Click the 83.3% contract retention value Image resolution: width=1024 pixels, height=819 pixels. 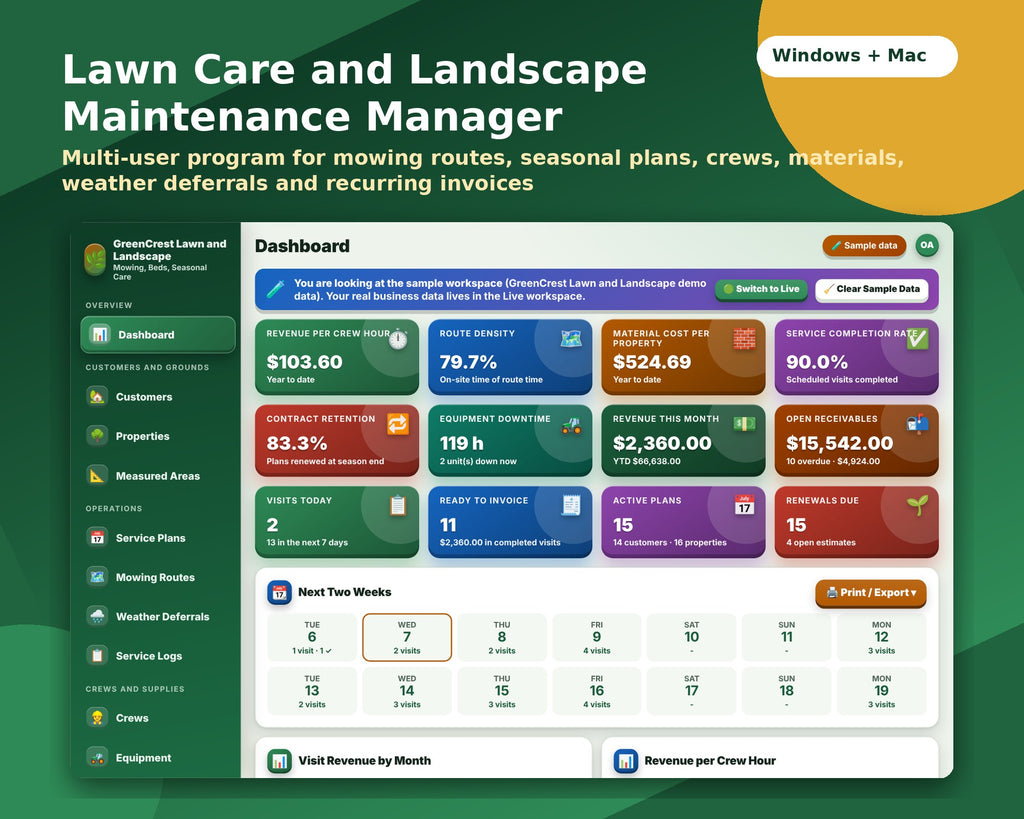click(296, 443)
